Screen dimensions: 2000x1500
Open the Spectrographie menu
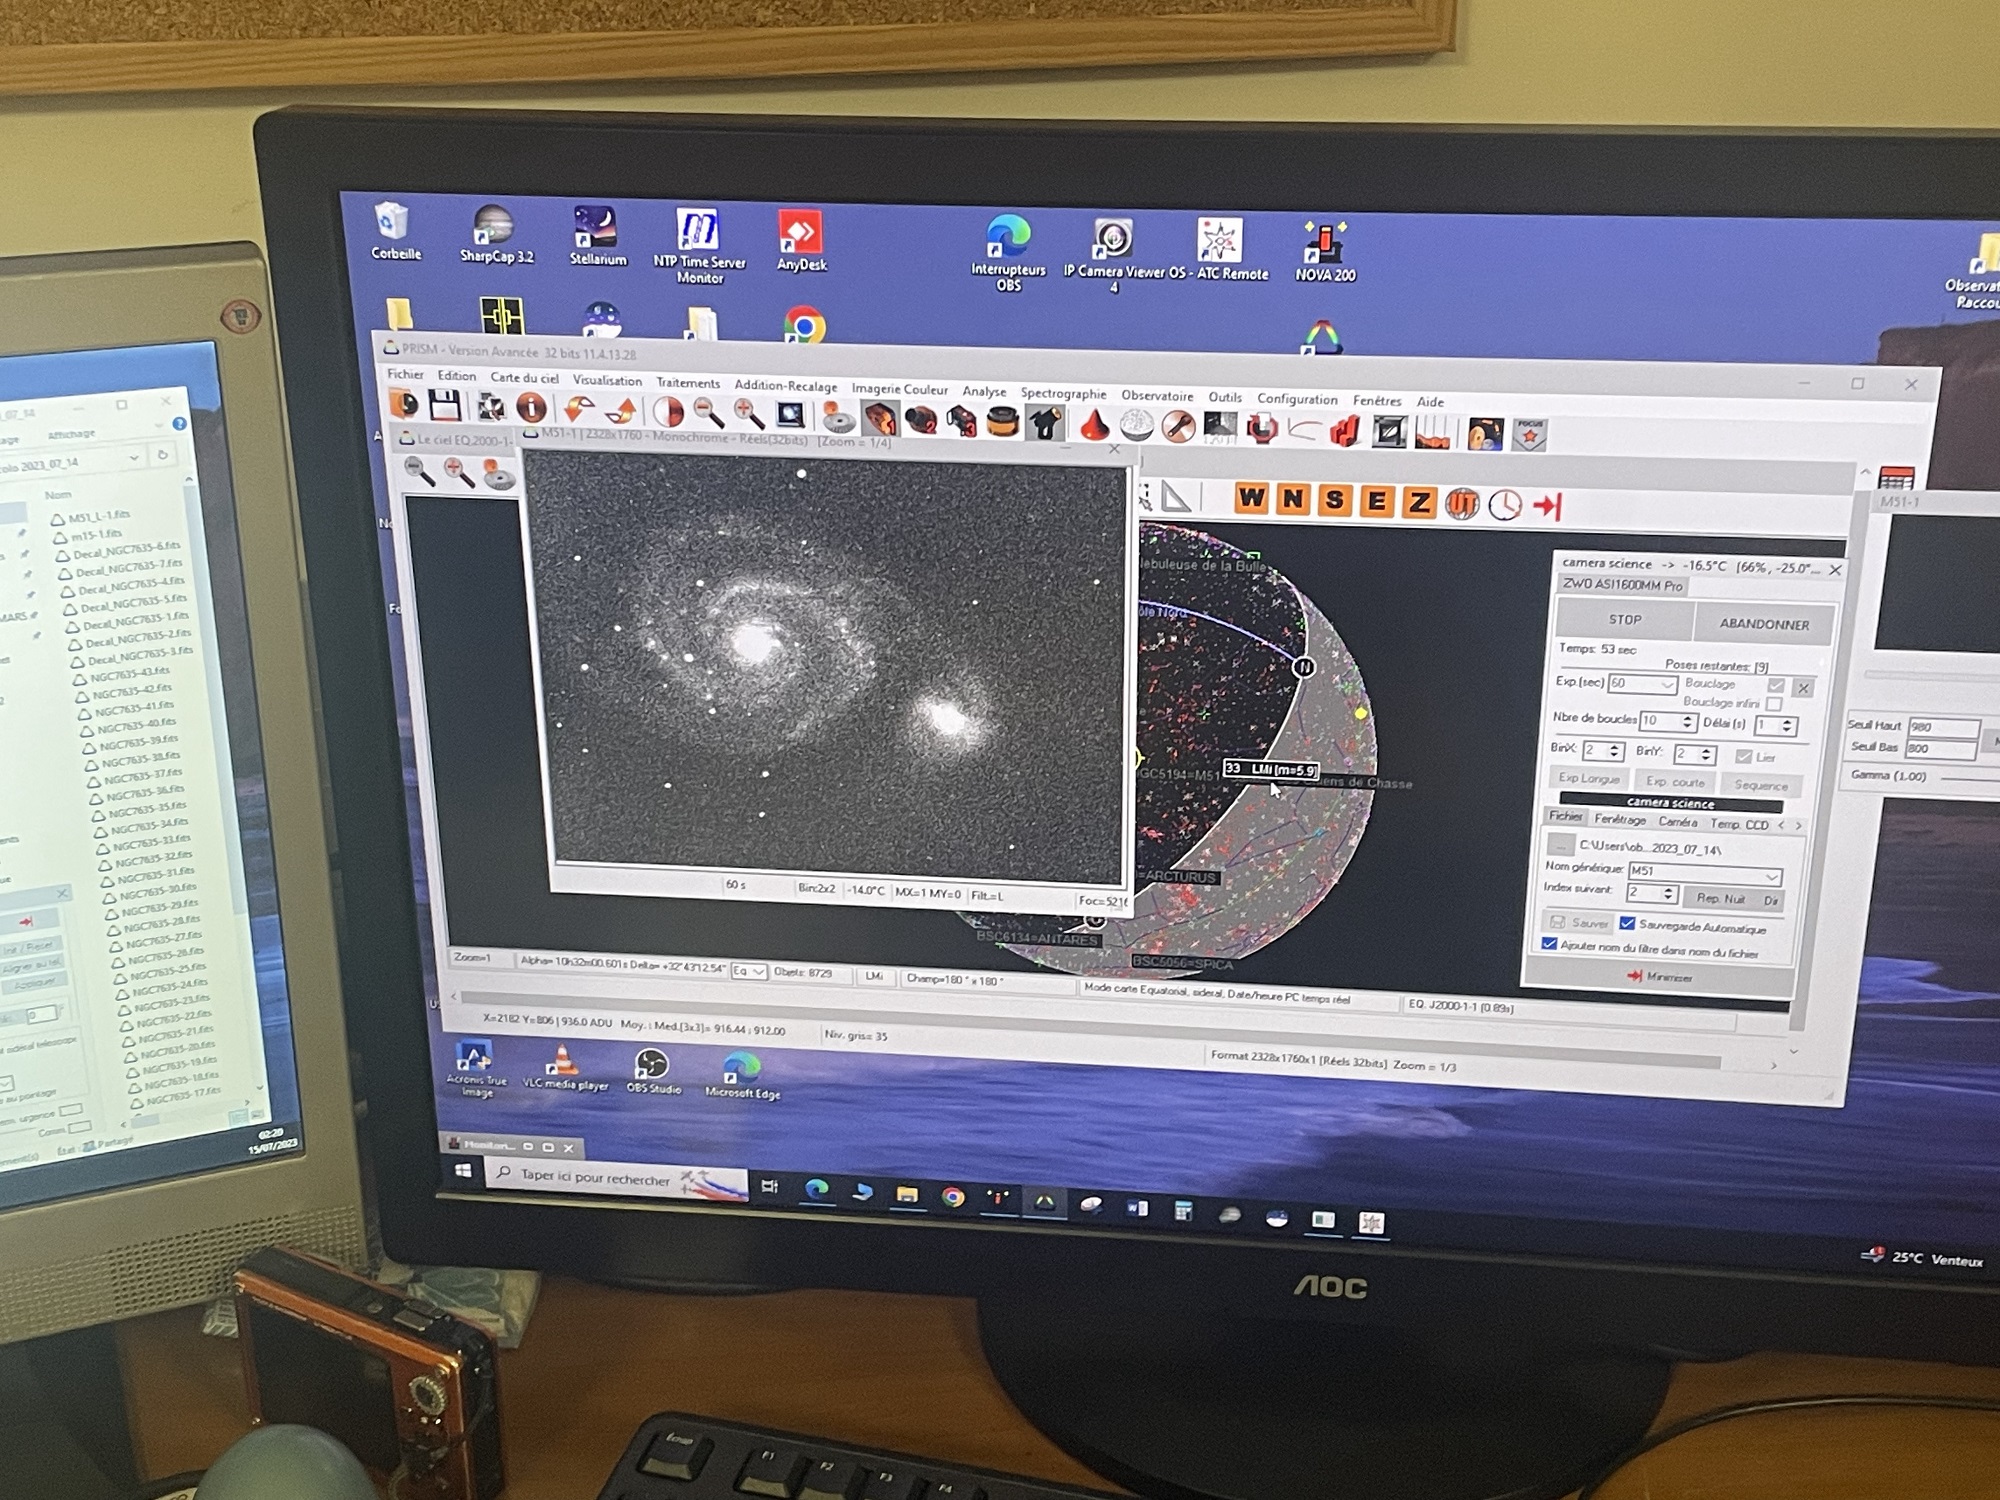[x=1063, y=393]
